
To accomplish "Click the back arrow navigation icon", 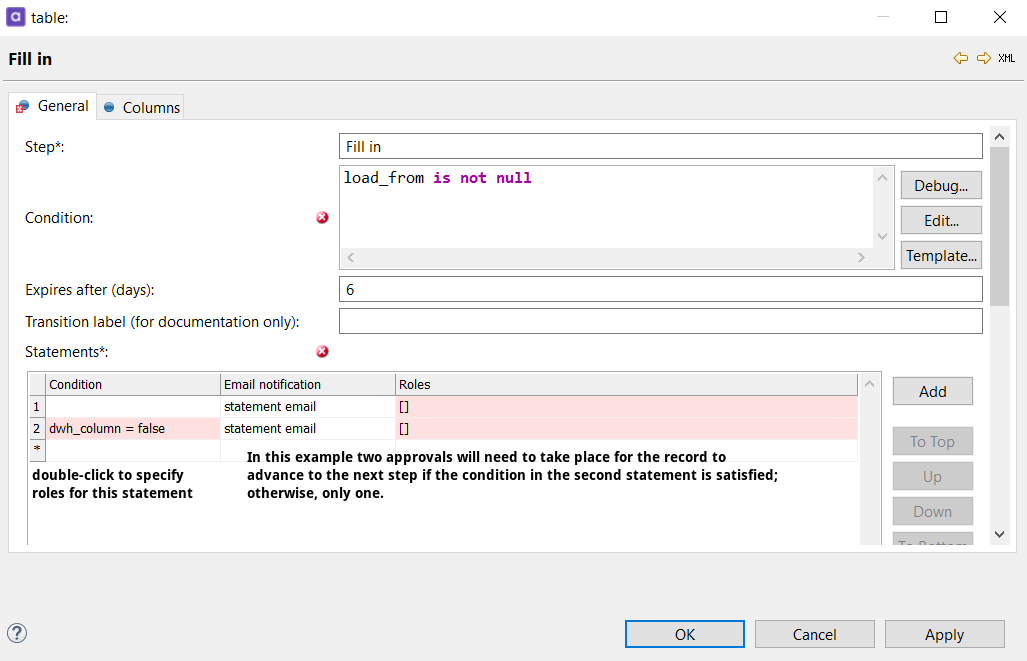I will [961, 59].
